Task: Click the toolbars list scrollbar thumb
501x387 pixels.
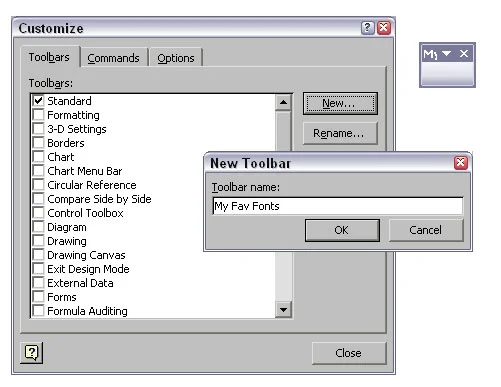Action: [x=283, y=131]
